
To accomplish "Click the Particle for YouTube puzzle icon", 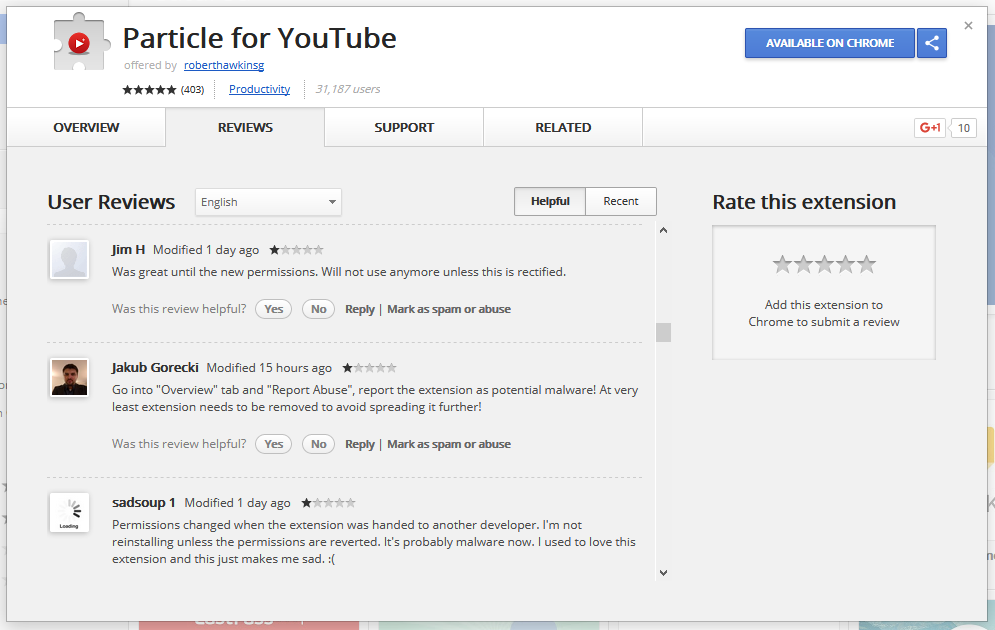I will point(79,44).
